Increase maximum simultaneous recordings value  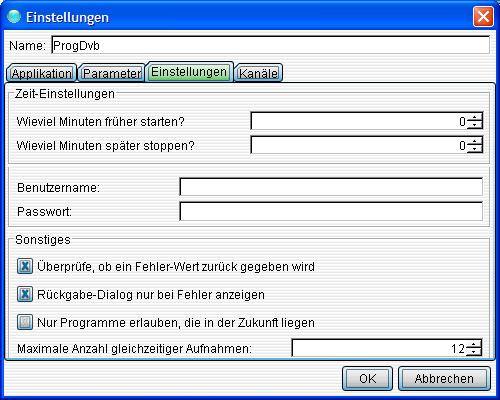click(474, 344)
